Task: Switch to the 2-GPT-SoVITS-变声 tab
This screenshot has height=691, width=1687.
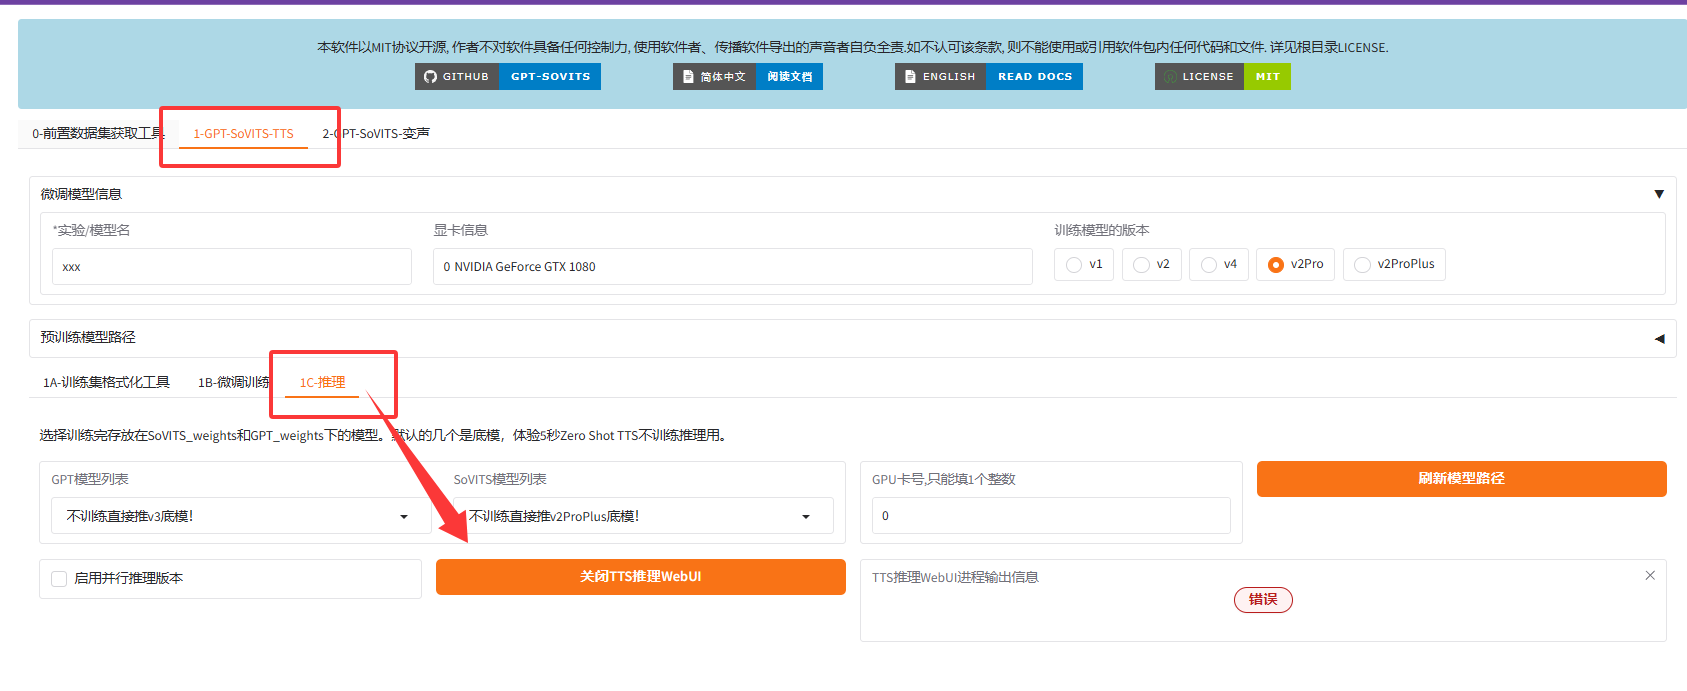Action: (376, 133)
